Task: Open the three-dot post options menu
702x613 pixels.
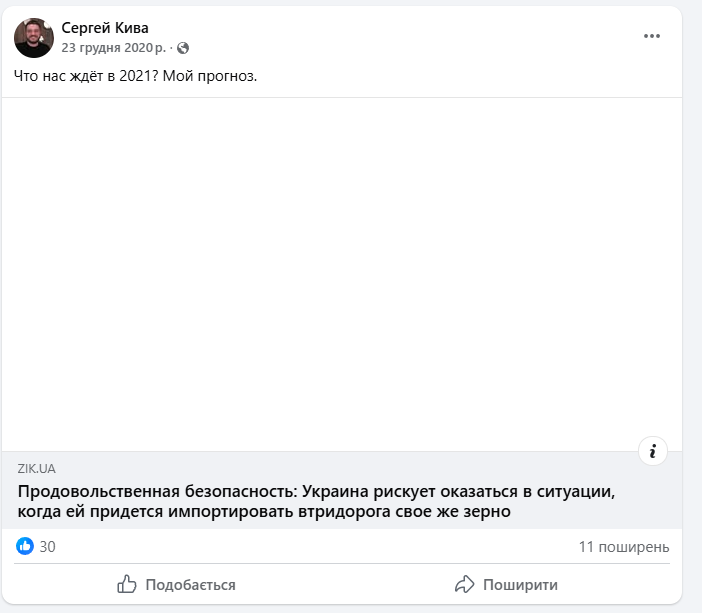Action: [x=652, y=36]
